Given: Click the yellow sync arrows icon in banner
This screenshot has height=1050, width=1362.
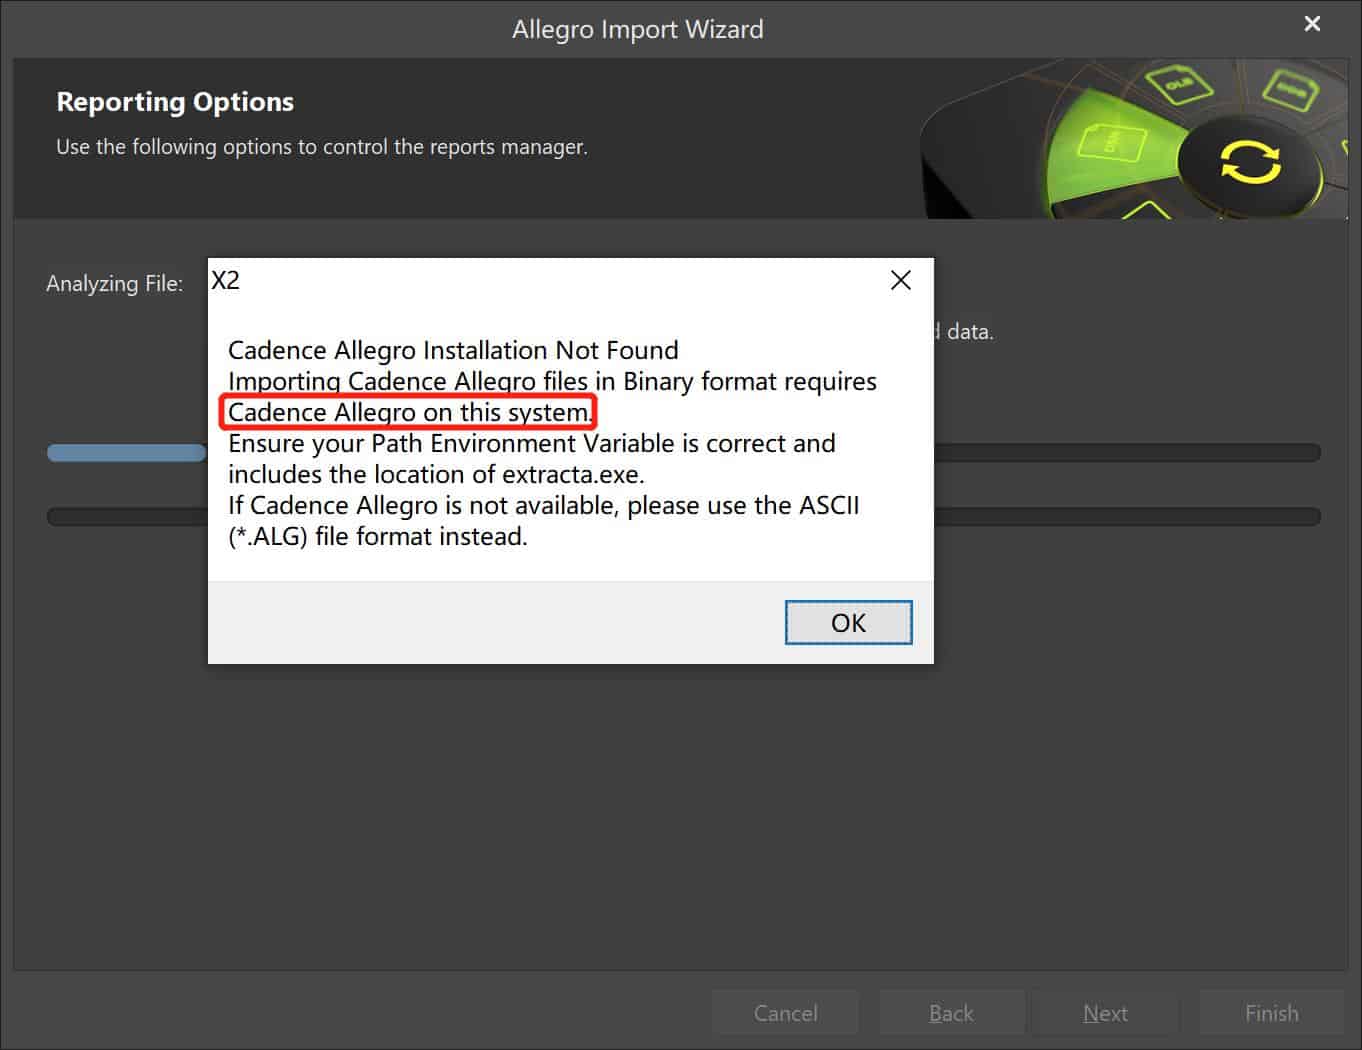Looking at the screenshot, I should [1250, 161].
